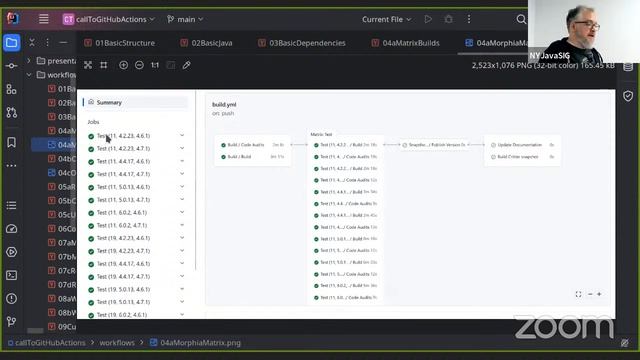Click callToGitHubActions in the breadcrumb bar
Image resolution: width=640 pixels, height=360 pixels.
pos(50,343)
